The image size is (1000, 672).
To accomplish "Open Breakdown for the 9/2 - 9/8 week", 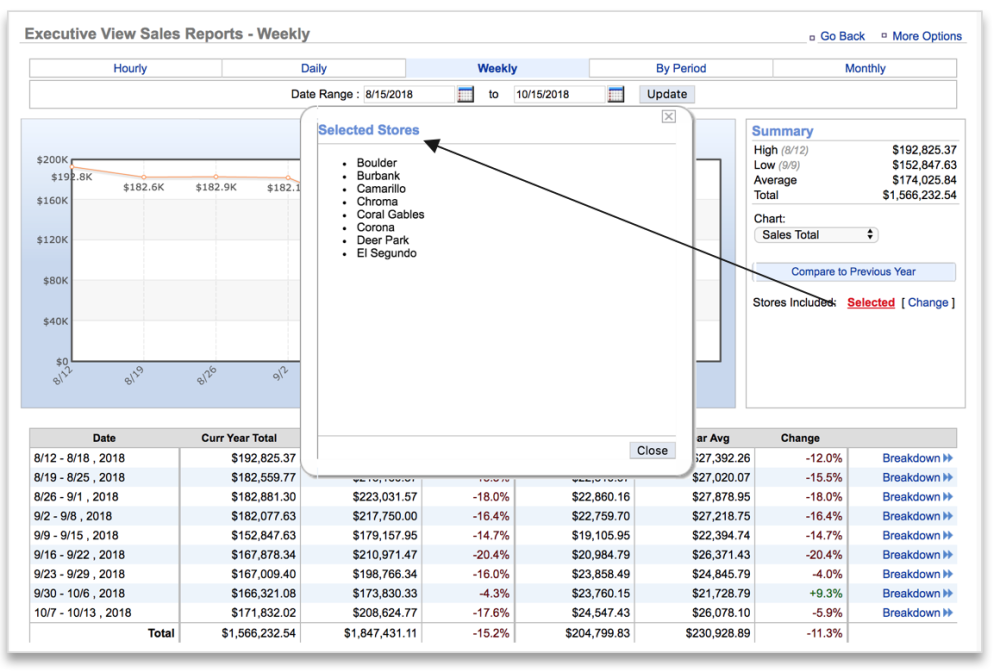I will 913,515.
